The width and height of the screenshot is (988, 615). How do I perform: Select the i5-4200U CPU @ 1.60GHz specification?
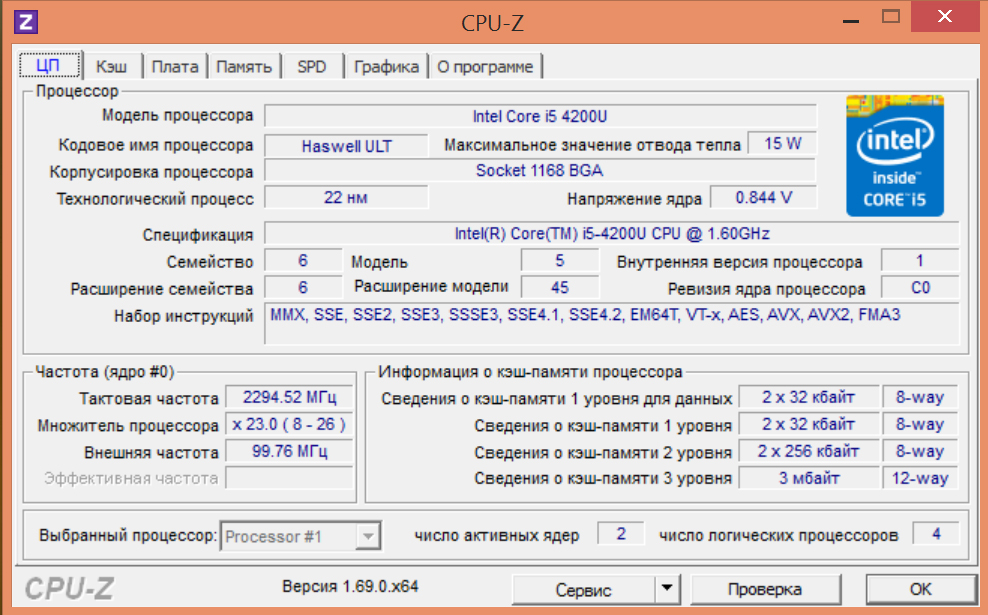612,234
